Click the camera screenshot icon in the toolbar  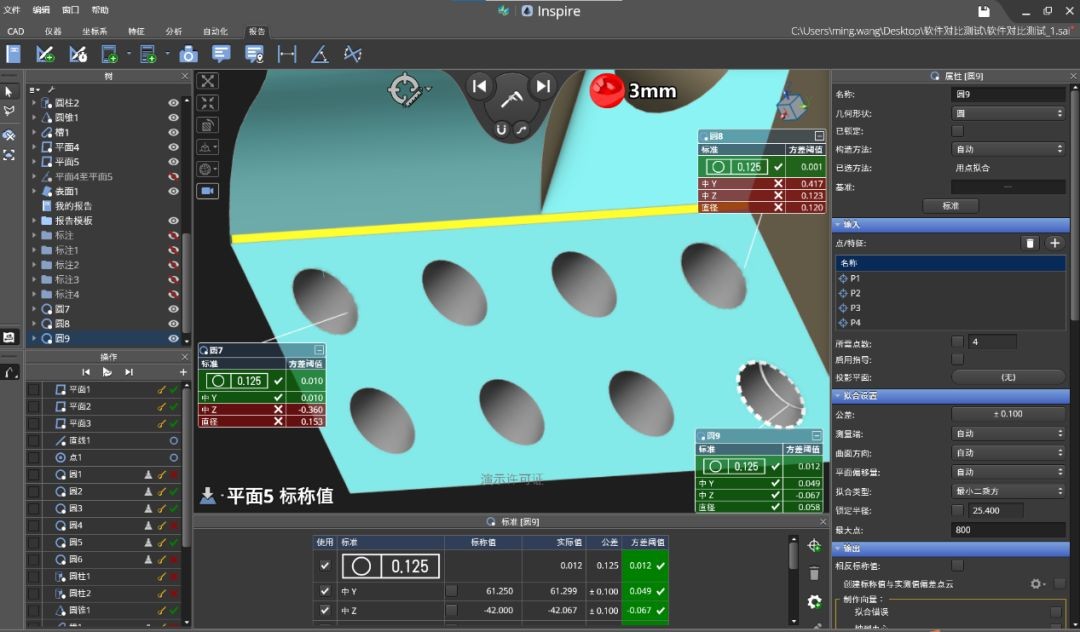[188, 54]
